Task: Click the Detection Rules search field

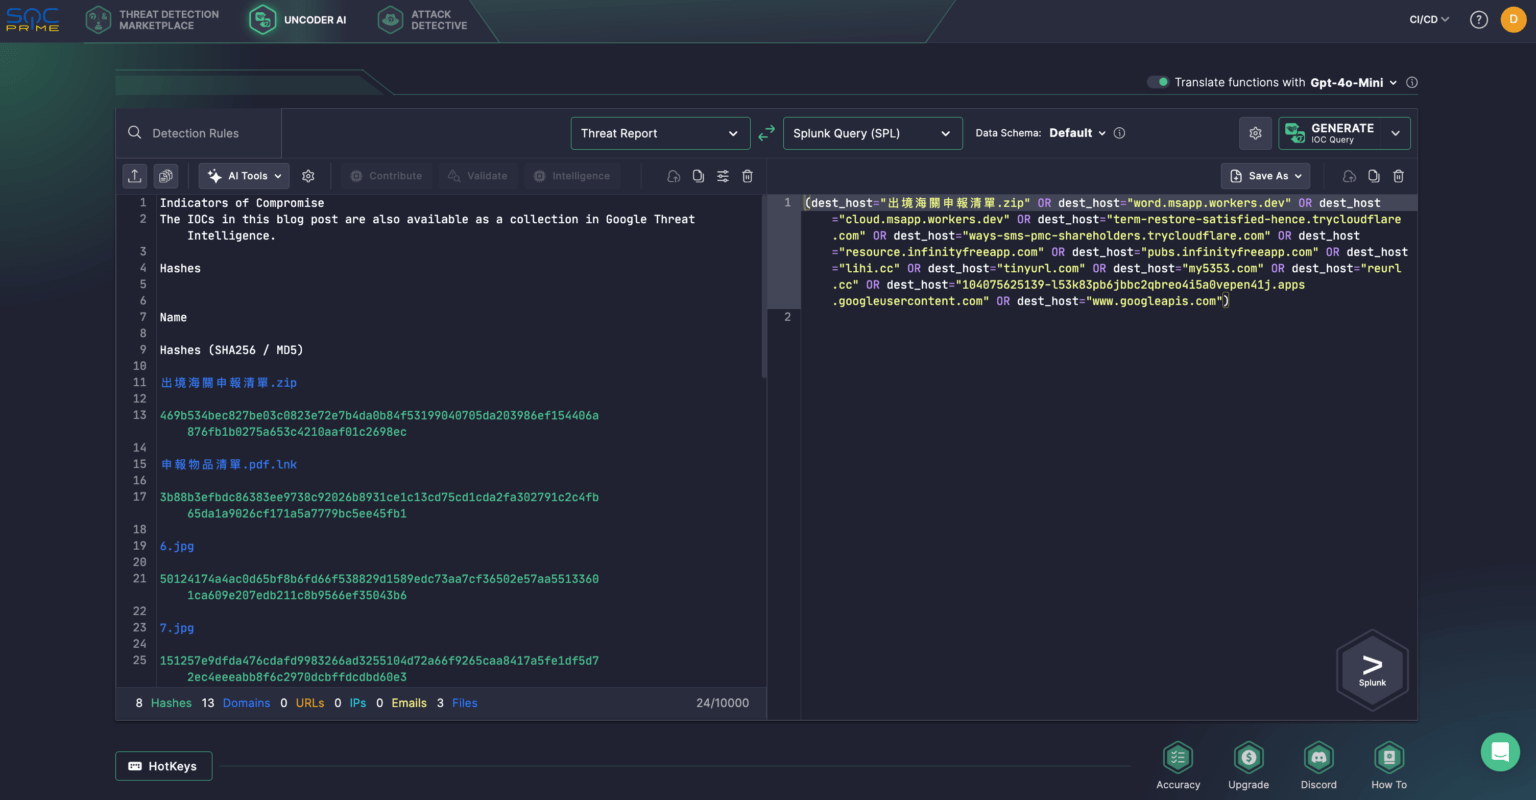Action: (196, 133)
